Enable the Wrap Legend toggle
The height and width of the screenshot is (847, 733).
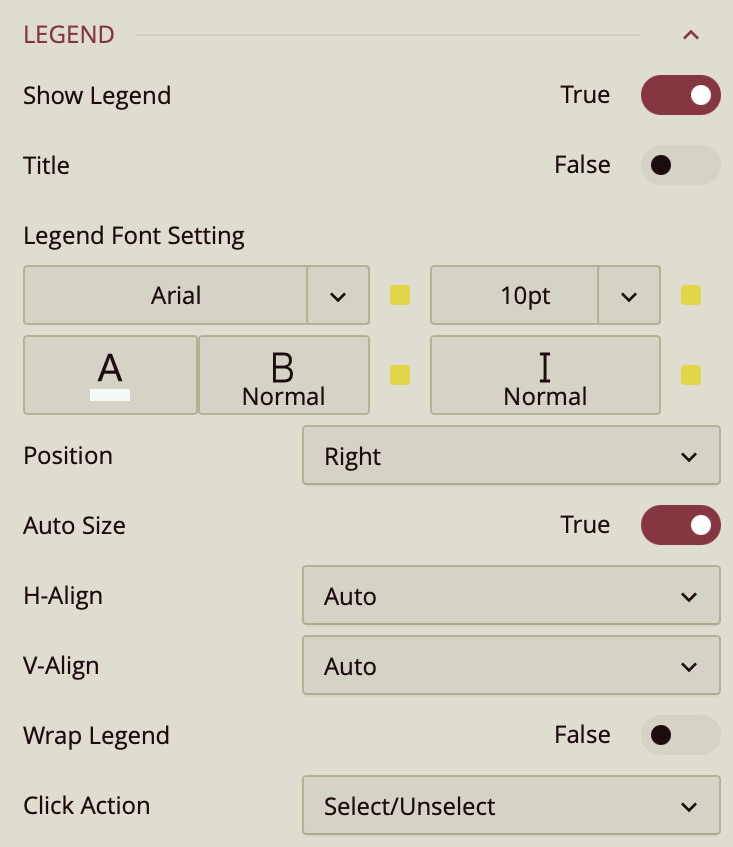click(x=680, y=735)
